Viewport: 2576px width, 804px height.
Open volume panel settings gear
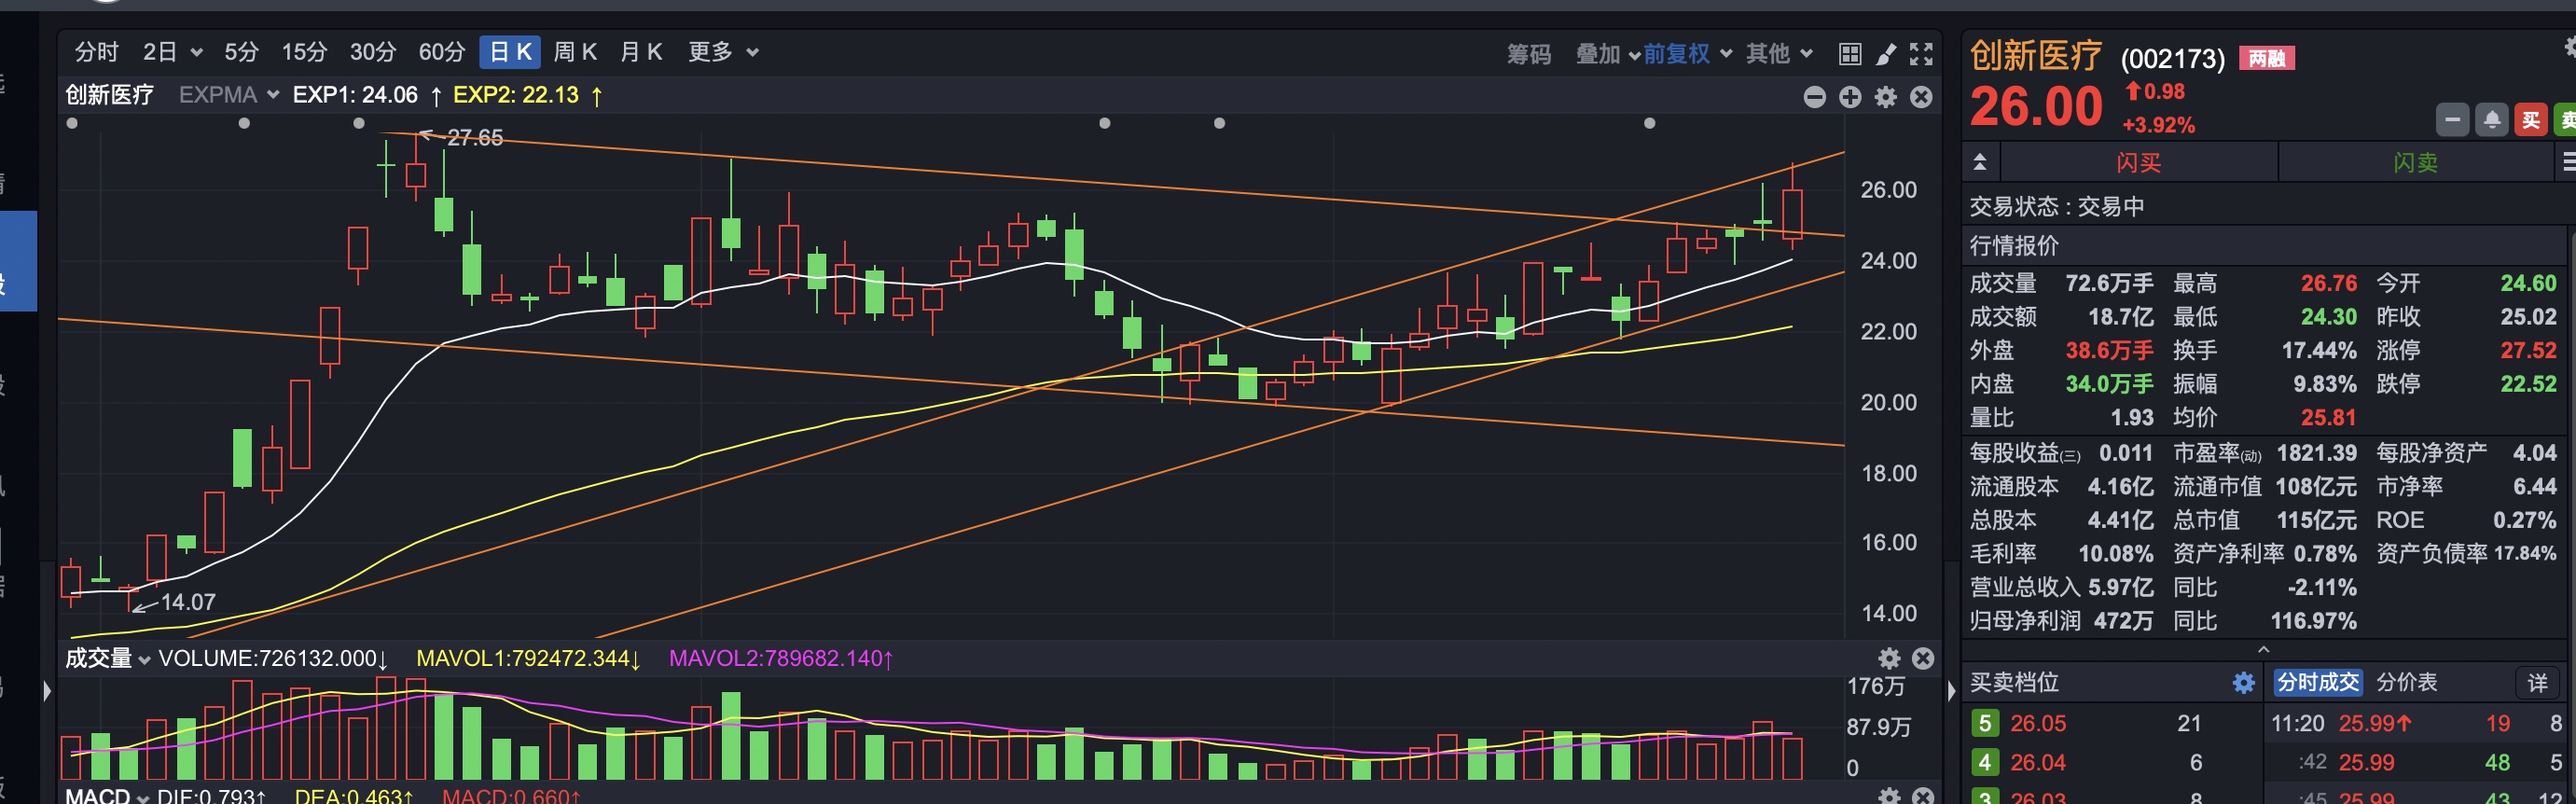click(x=1889, y=658)
